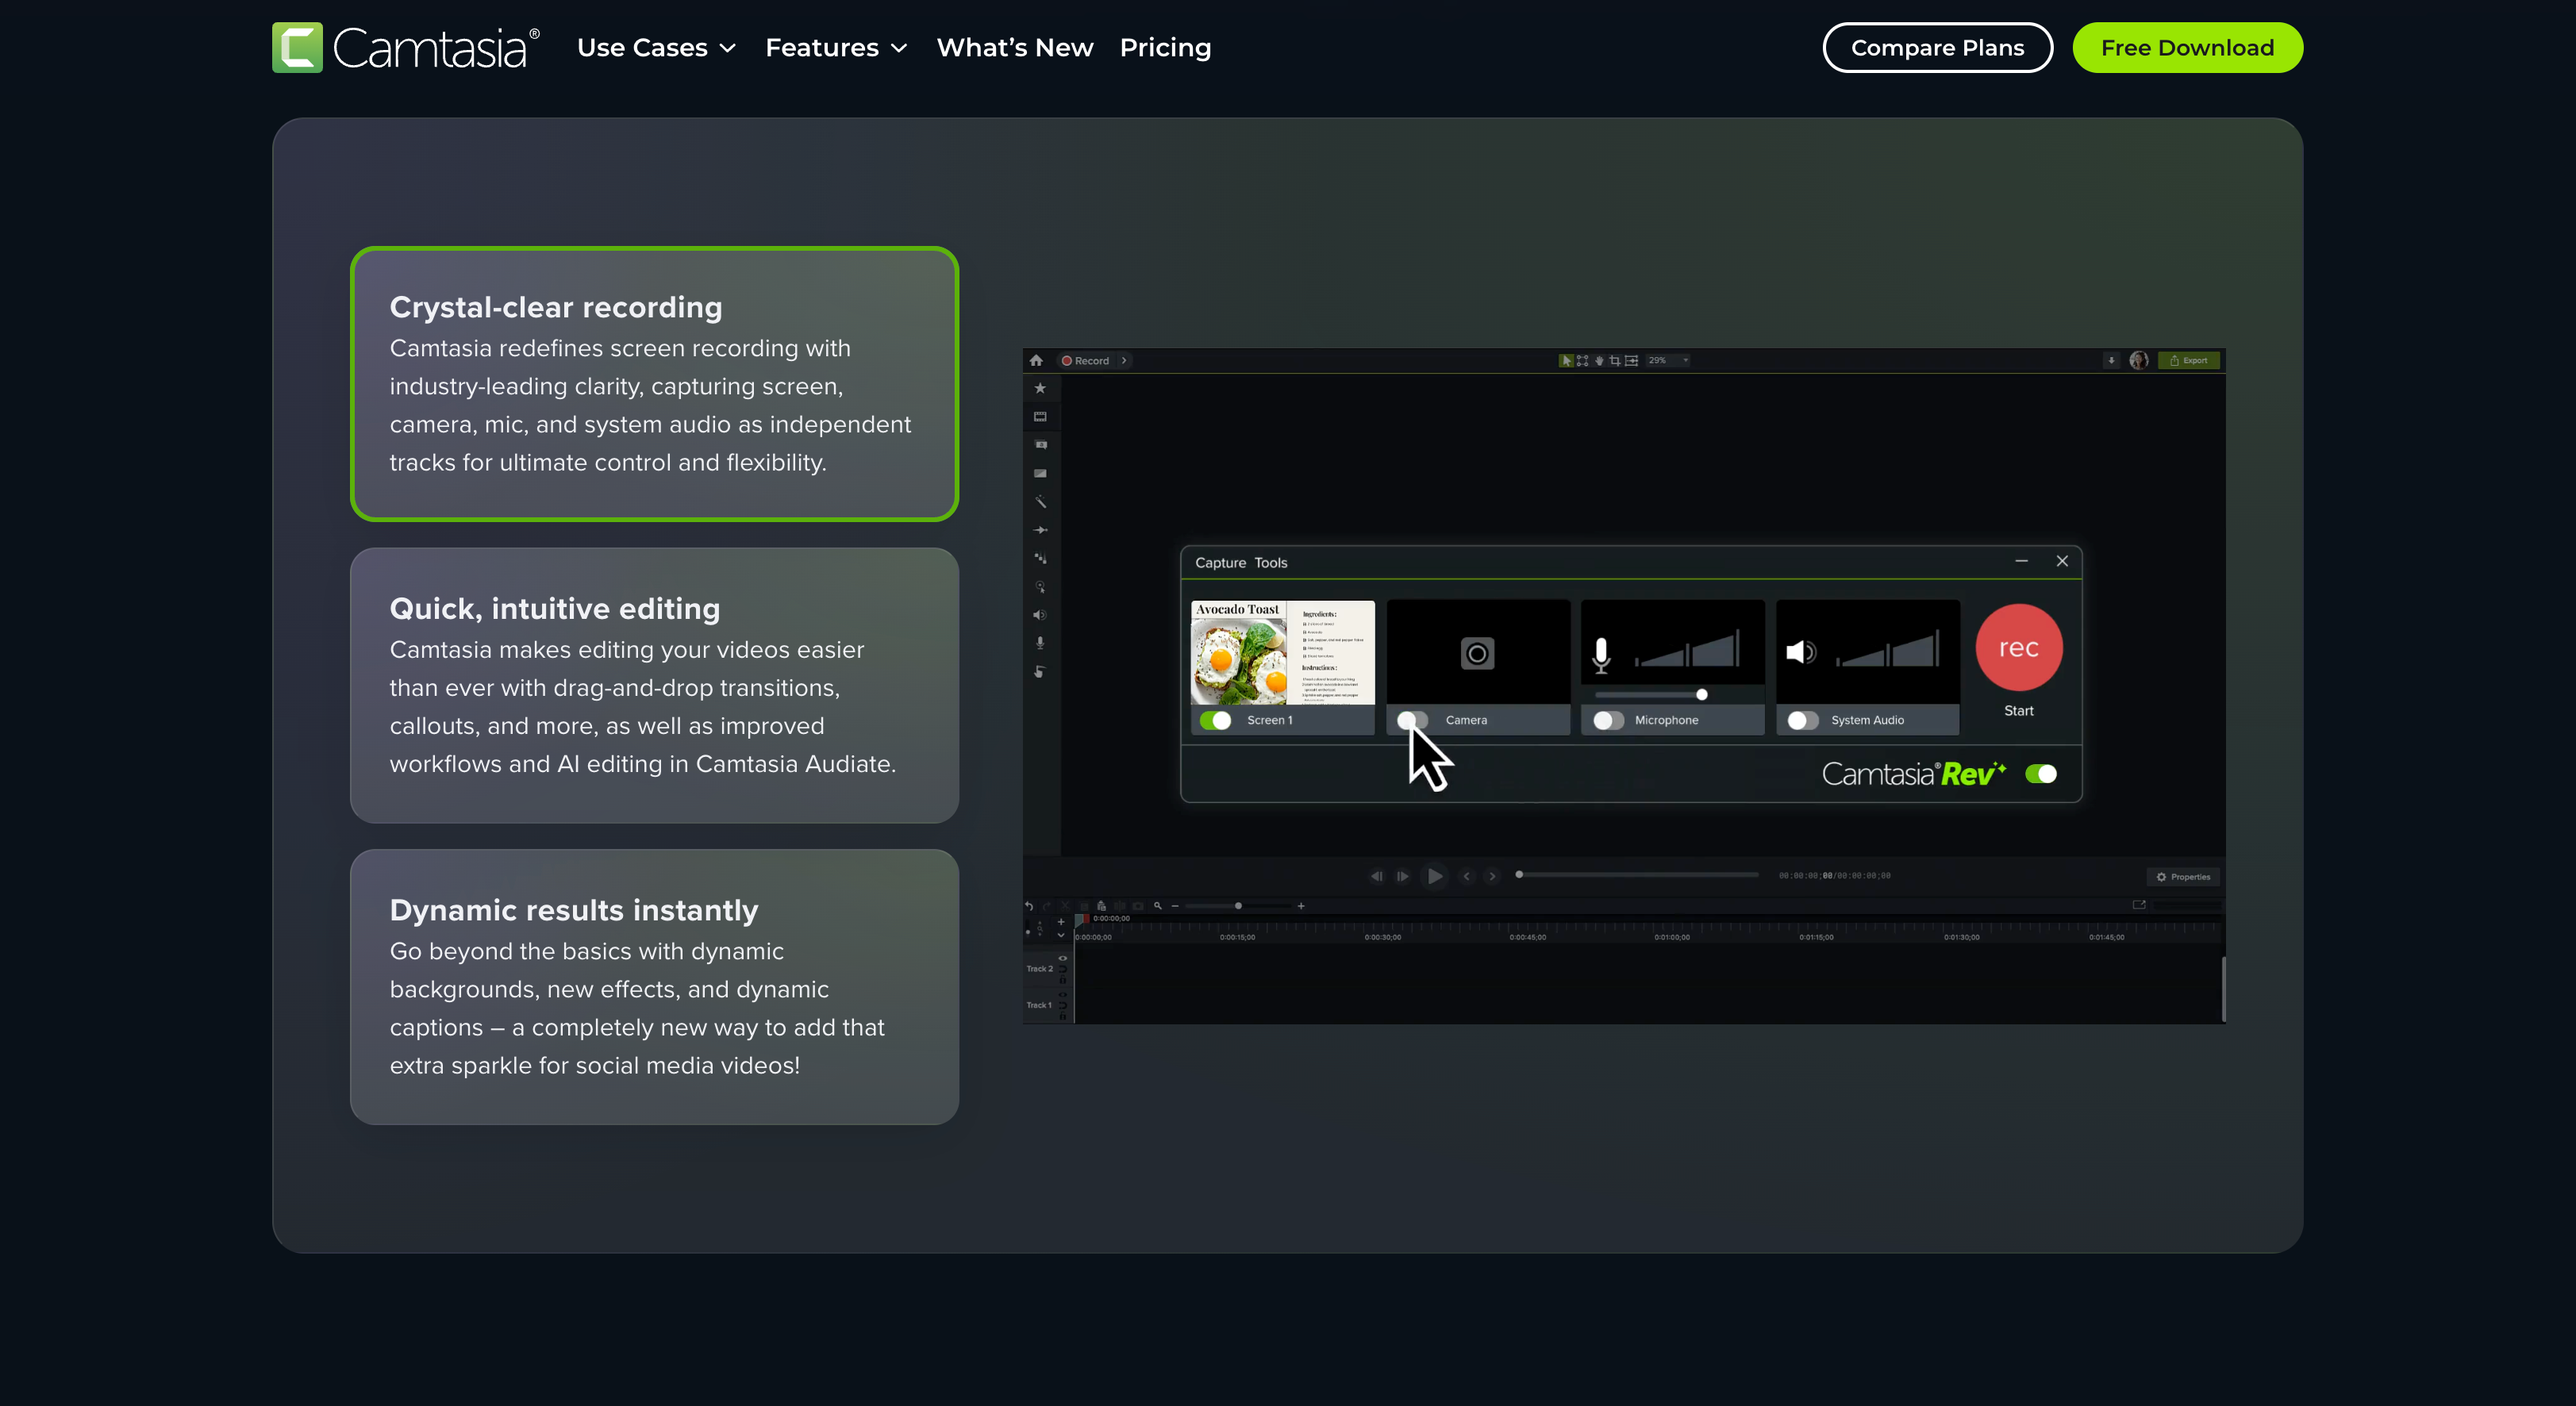The height and width of the screenshot is (1406, 2576).
Task: Adjust the timeline zoom slider handle
Action: 1238,906
